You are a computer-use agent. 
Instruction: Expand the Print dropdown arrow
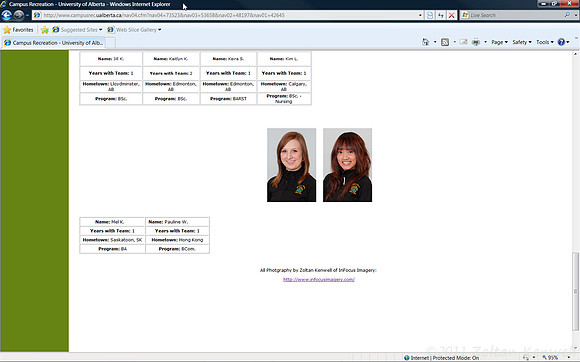point(485,42)
